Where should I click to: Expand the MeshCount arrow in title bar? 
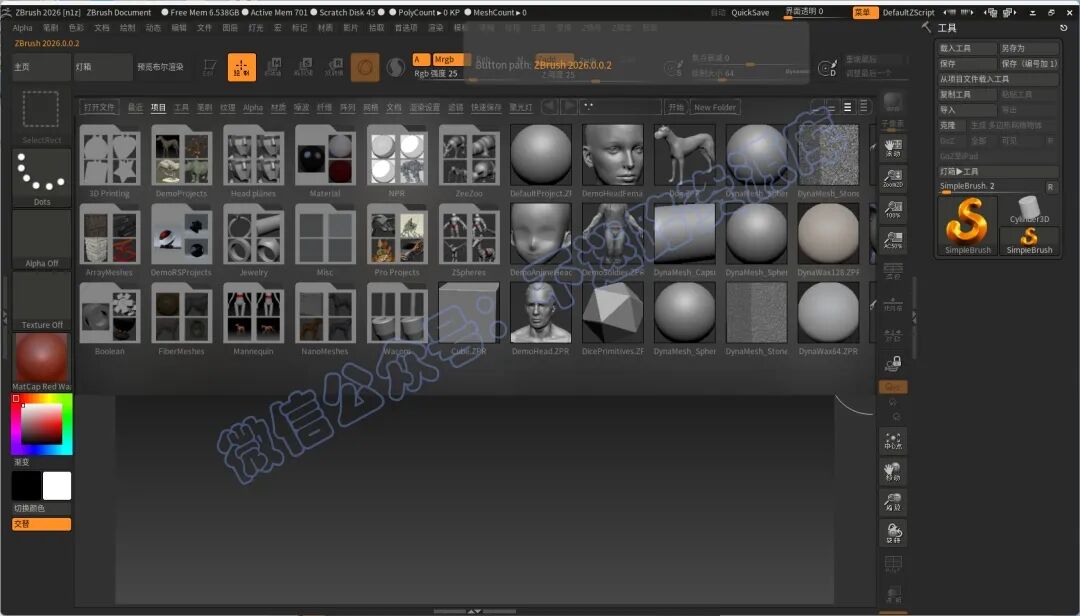pos(518,12)
